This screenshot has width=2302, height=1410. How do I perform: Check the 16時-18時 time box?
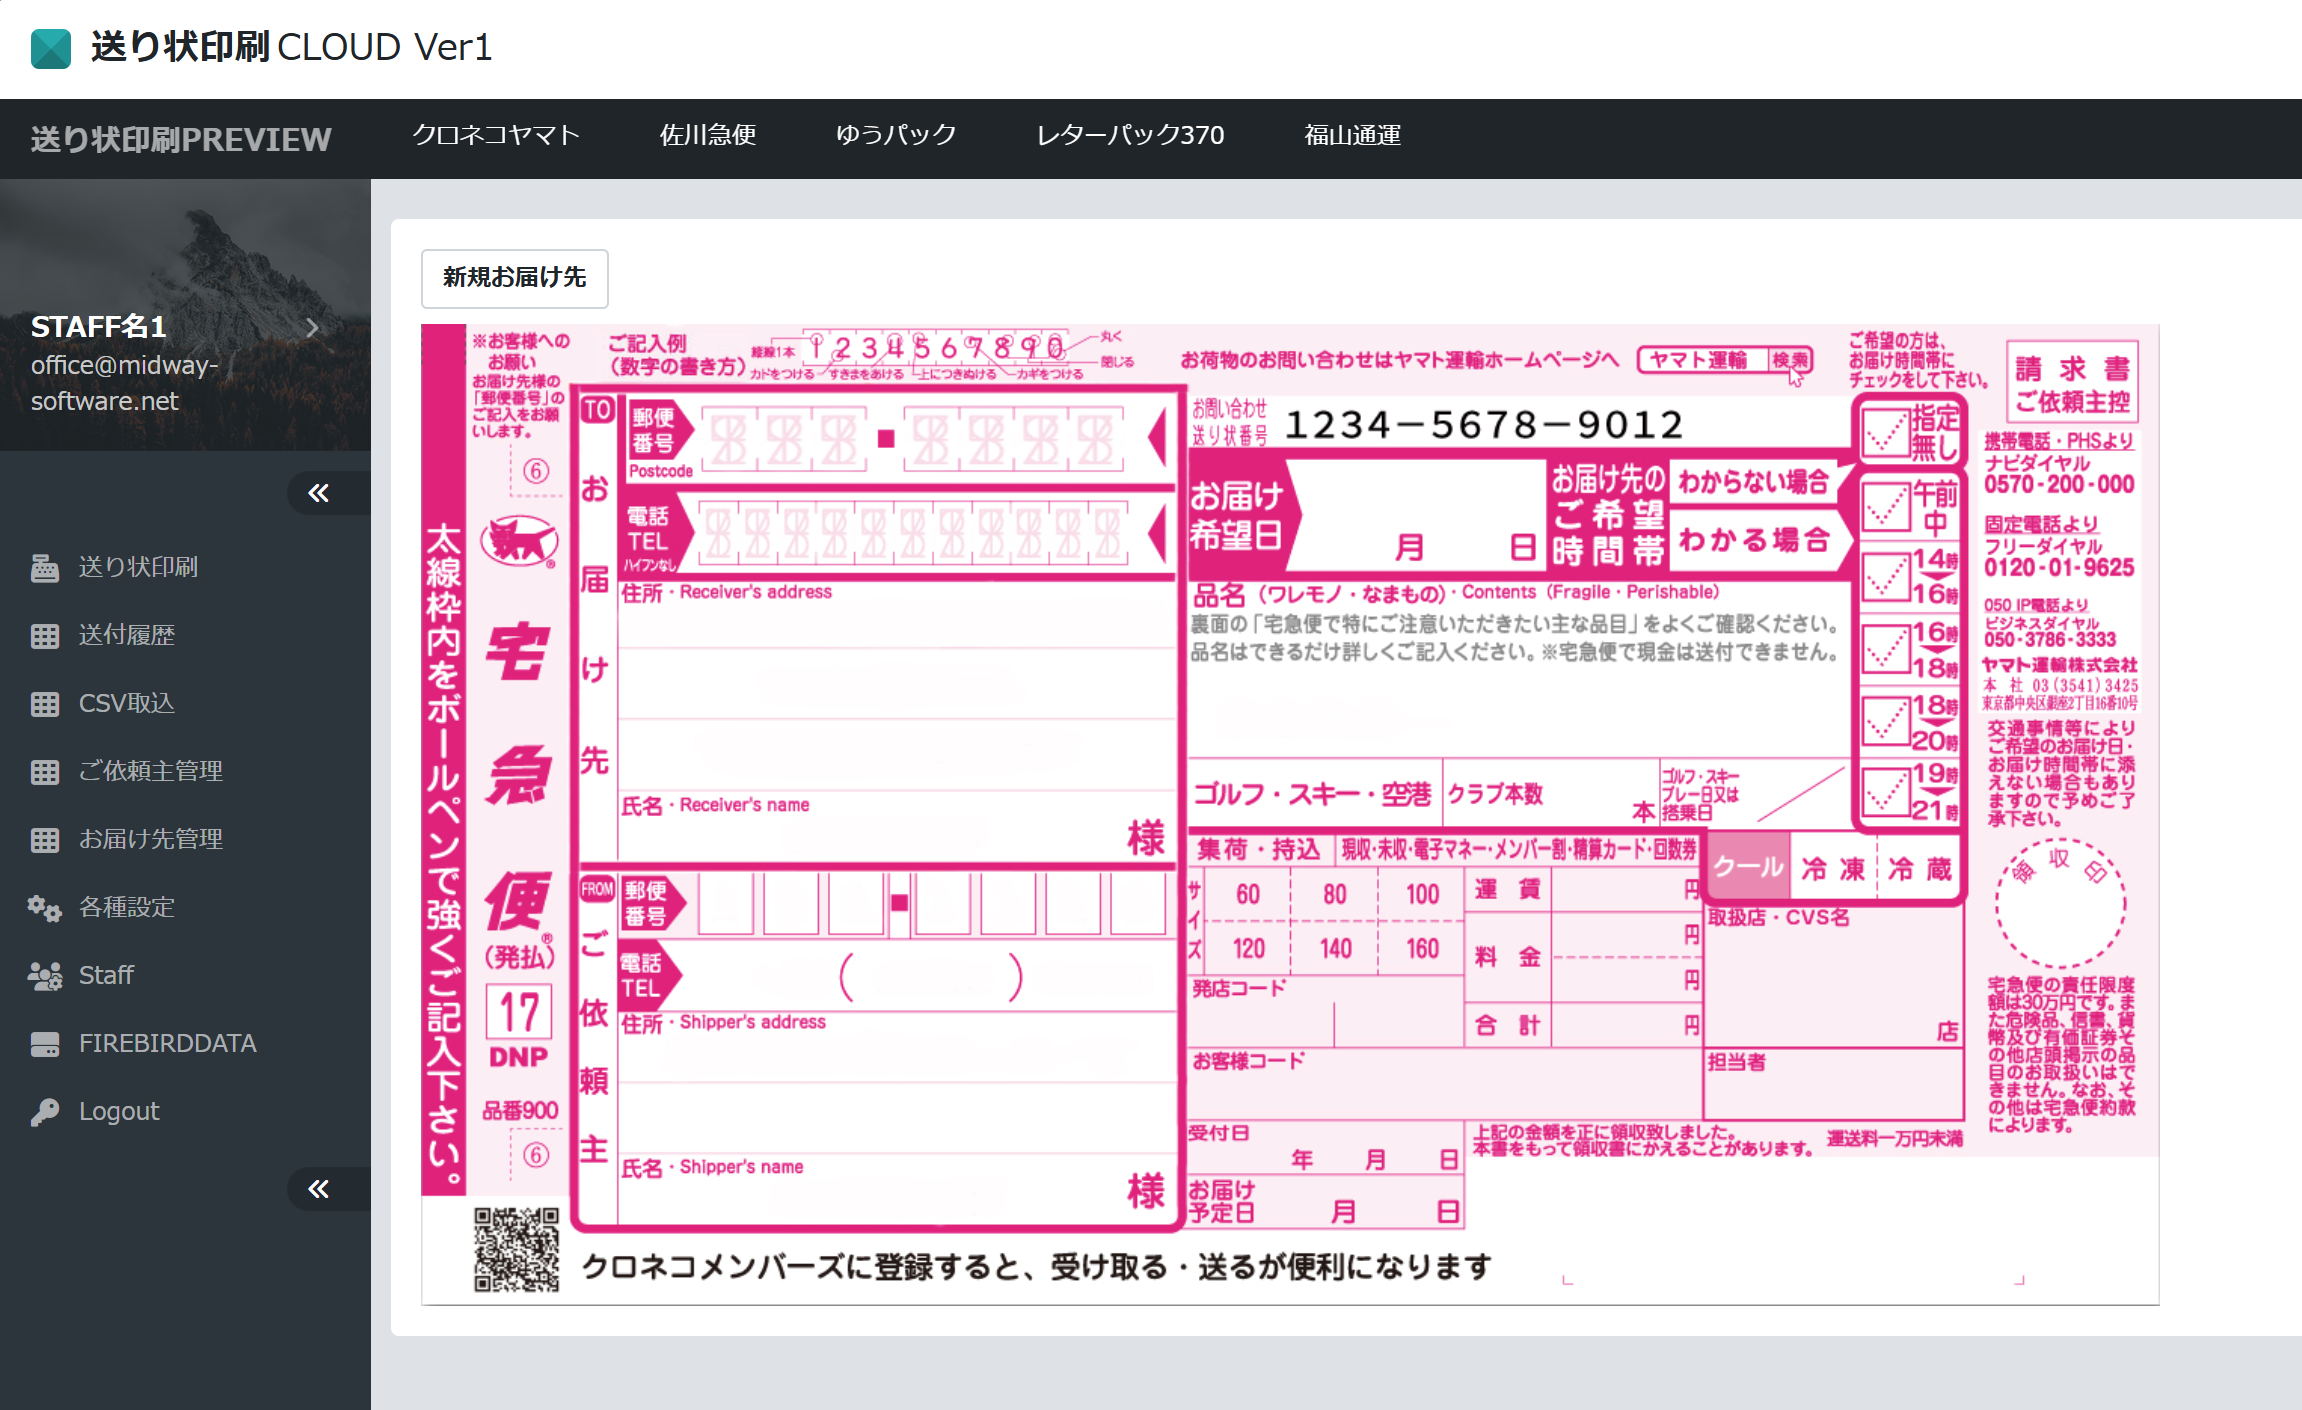tap(1886, 649)
